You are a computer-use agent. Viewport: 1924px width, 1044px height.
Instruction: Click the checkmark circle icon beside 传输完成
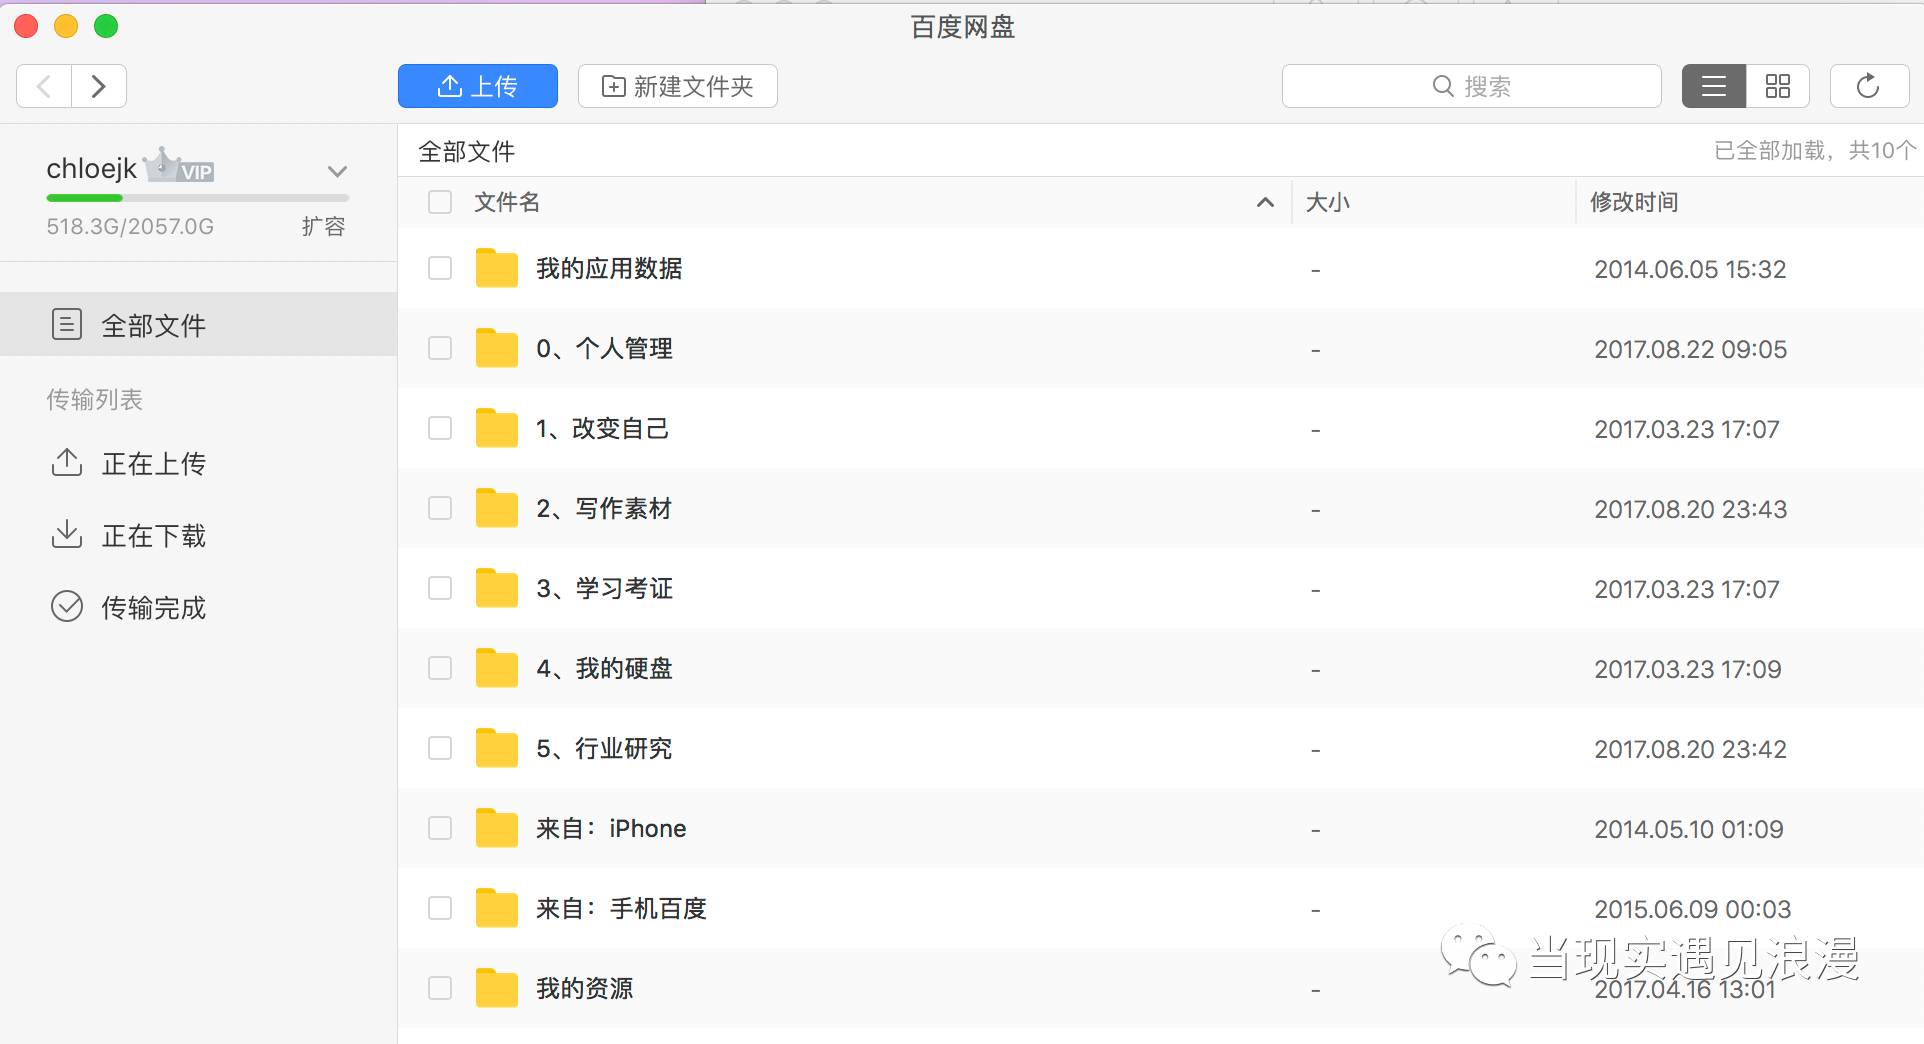67,607
